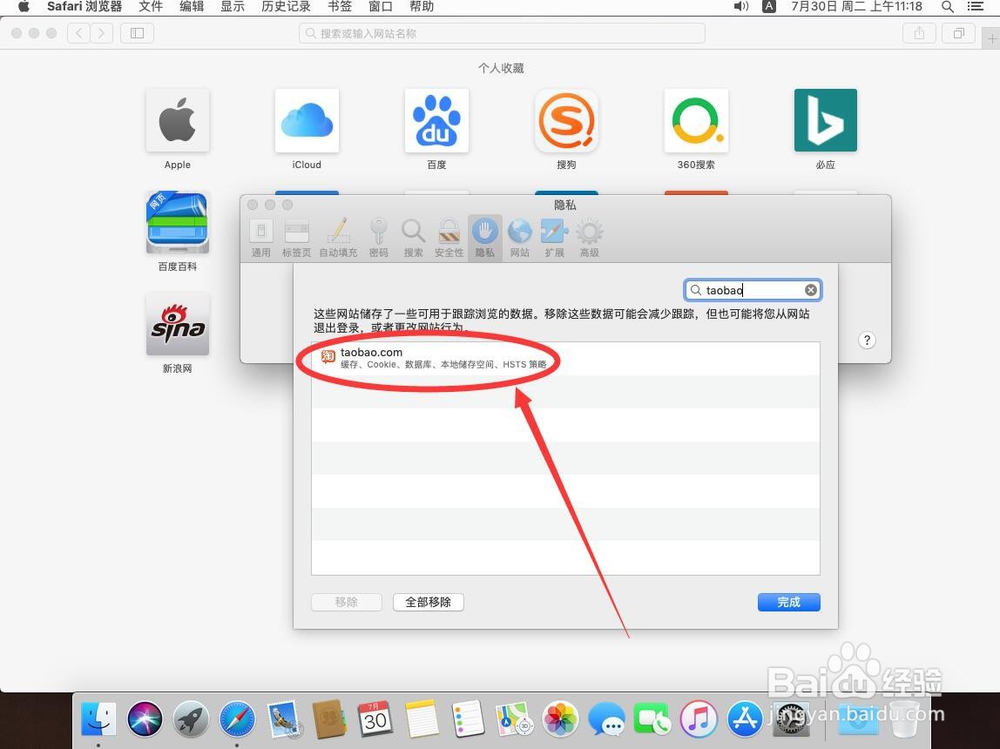Open the input source A icon
This screenshot has width=1000, height=749.
pos(770,7)
